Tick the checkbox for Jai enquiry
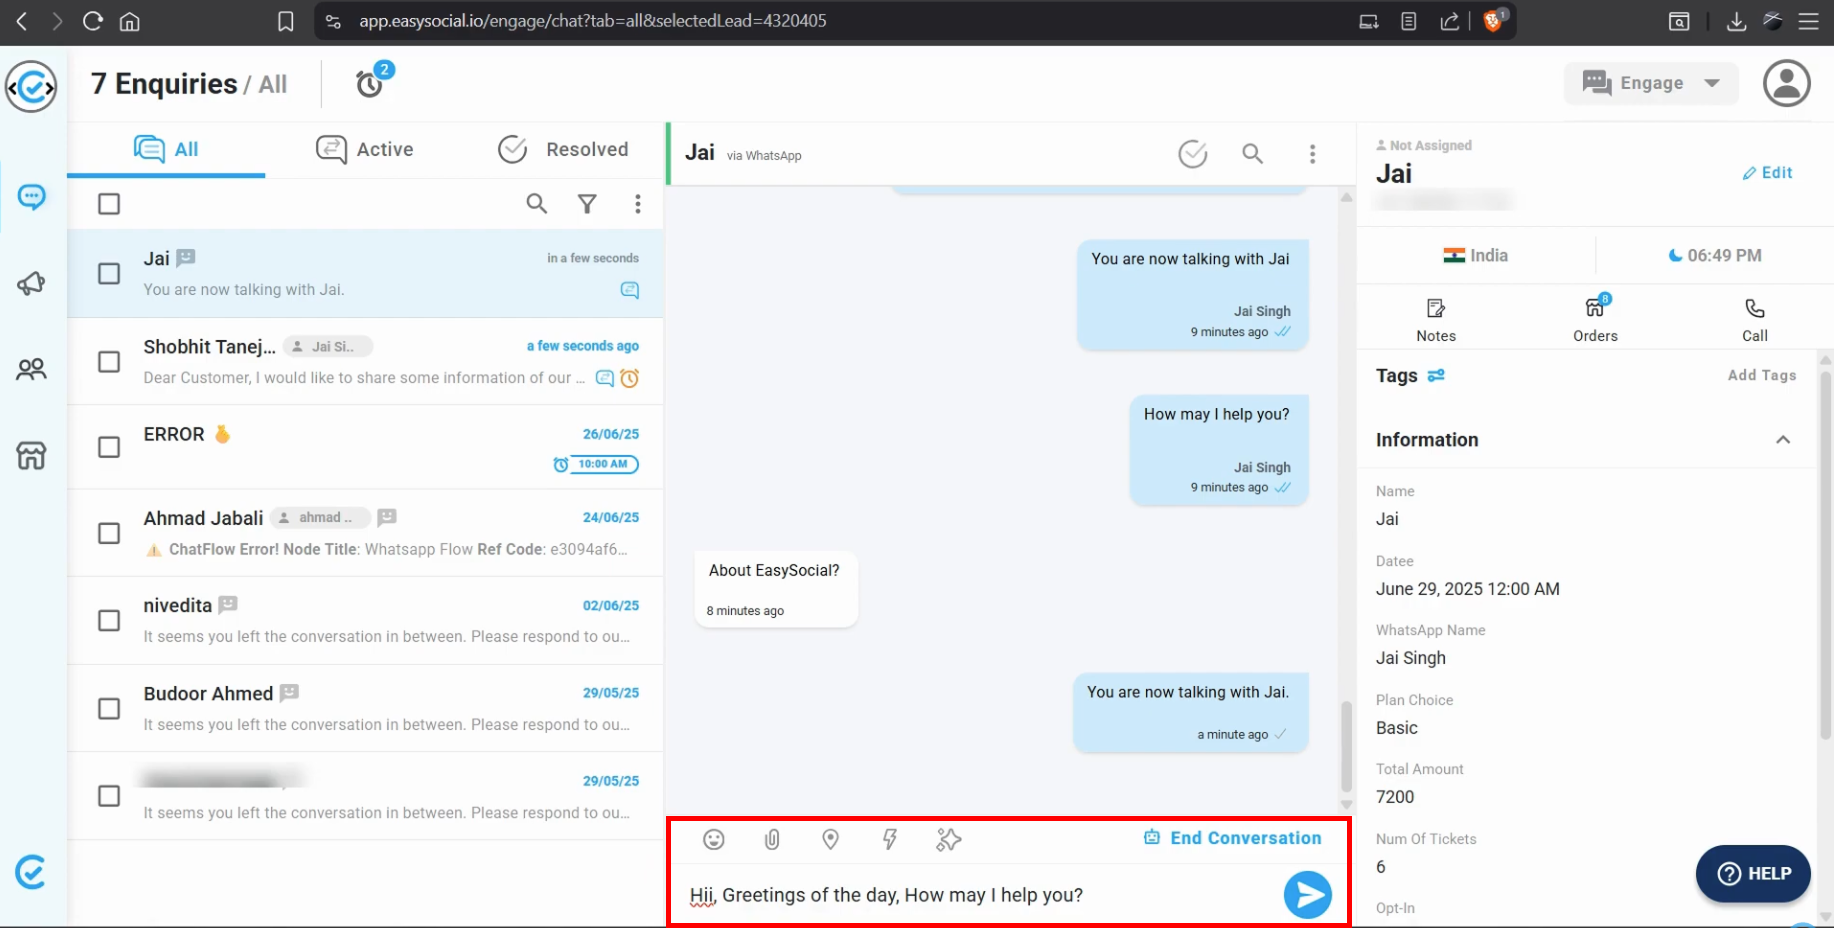The image size is (1834, 928). tap(109, 274)
